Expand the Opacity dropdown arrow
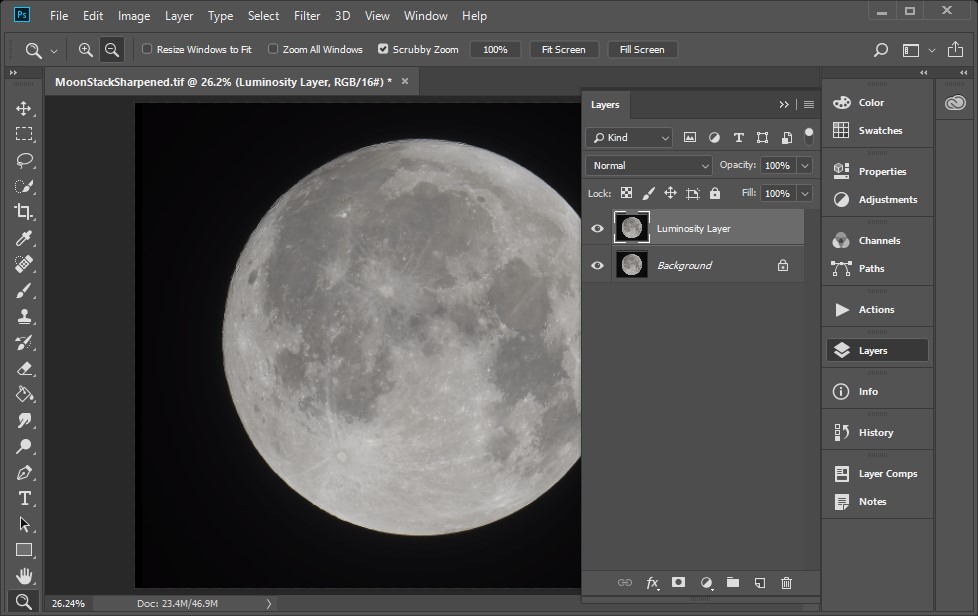Image resolution: width=978 pixels, height=616 pixels. point(805,165)
